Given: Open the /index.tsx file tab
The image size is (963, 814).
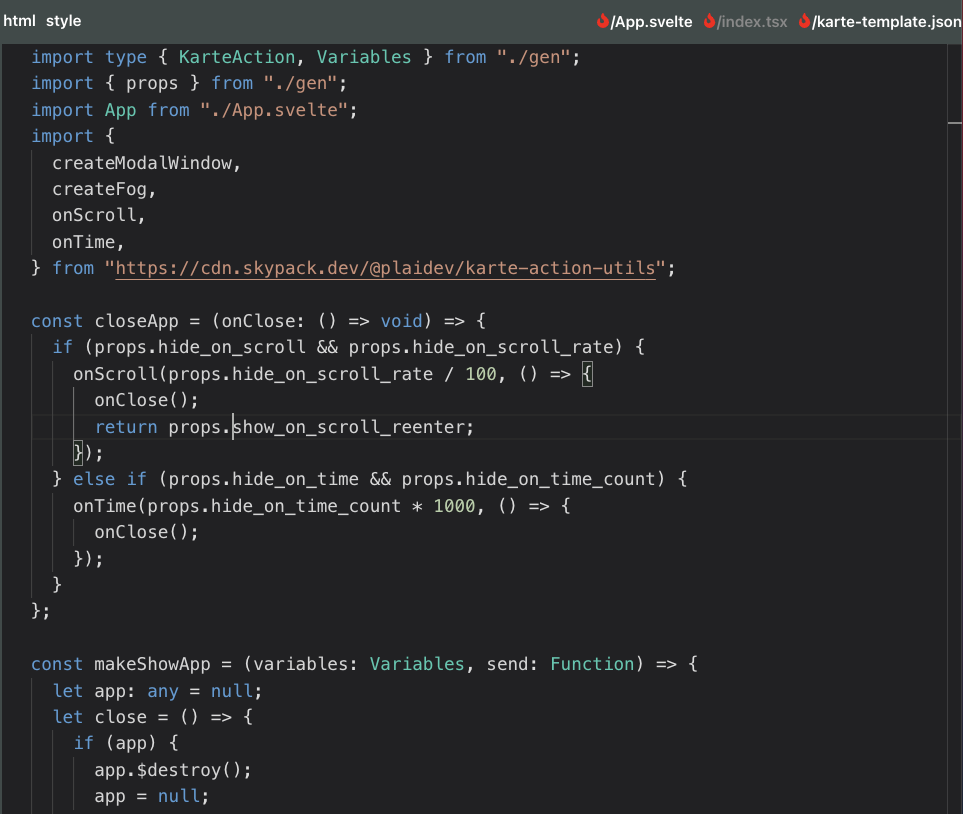Looking at the screenshot, I should 752,21.
